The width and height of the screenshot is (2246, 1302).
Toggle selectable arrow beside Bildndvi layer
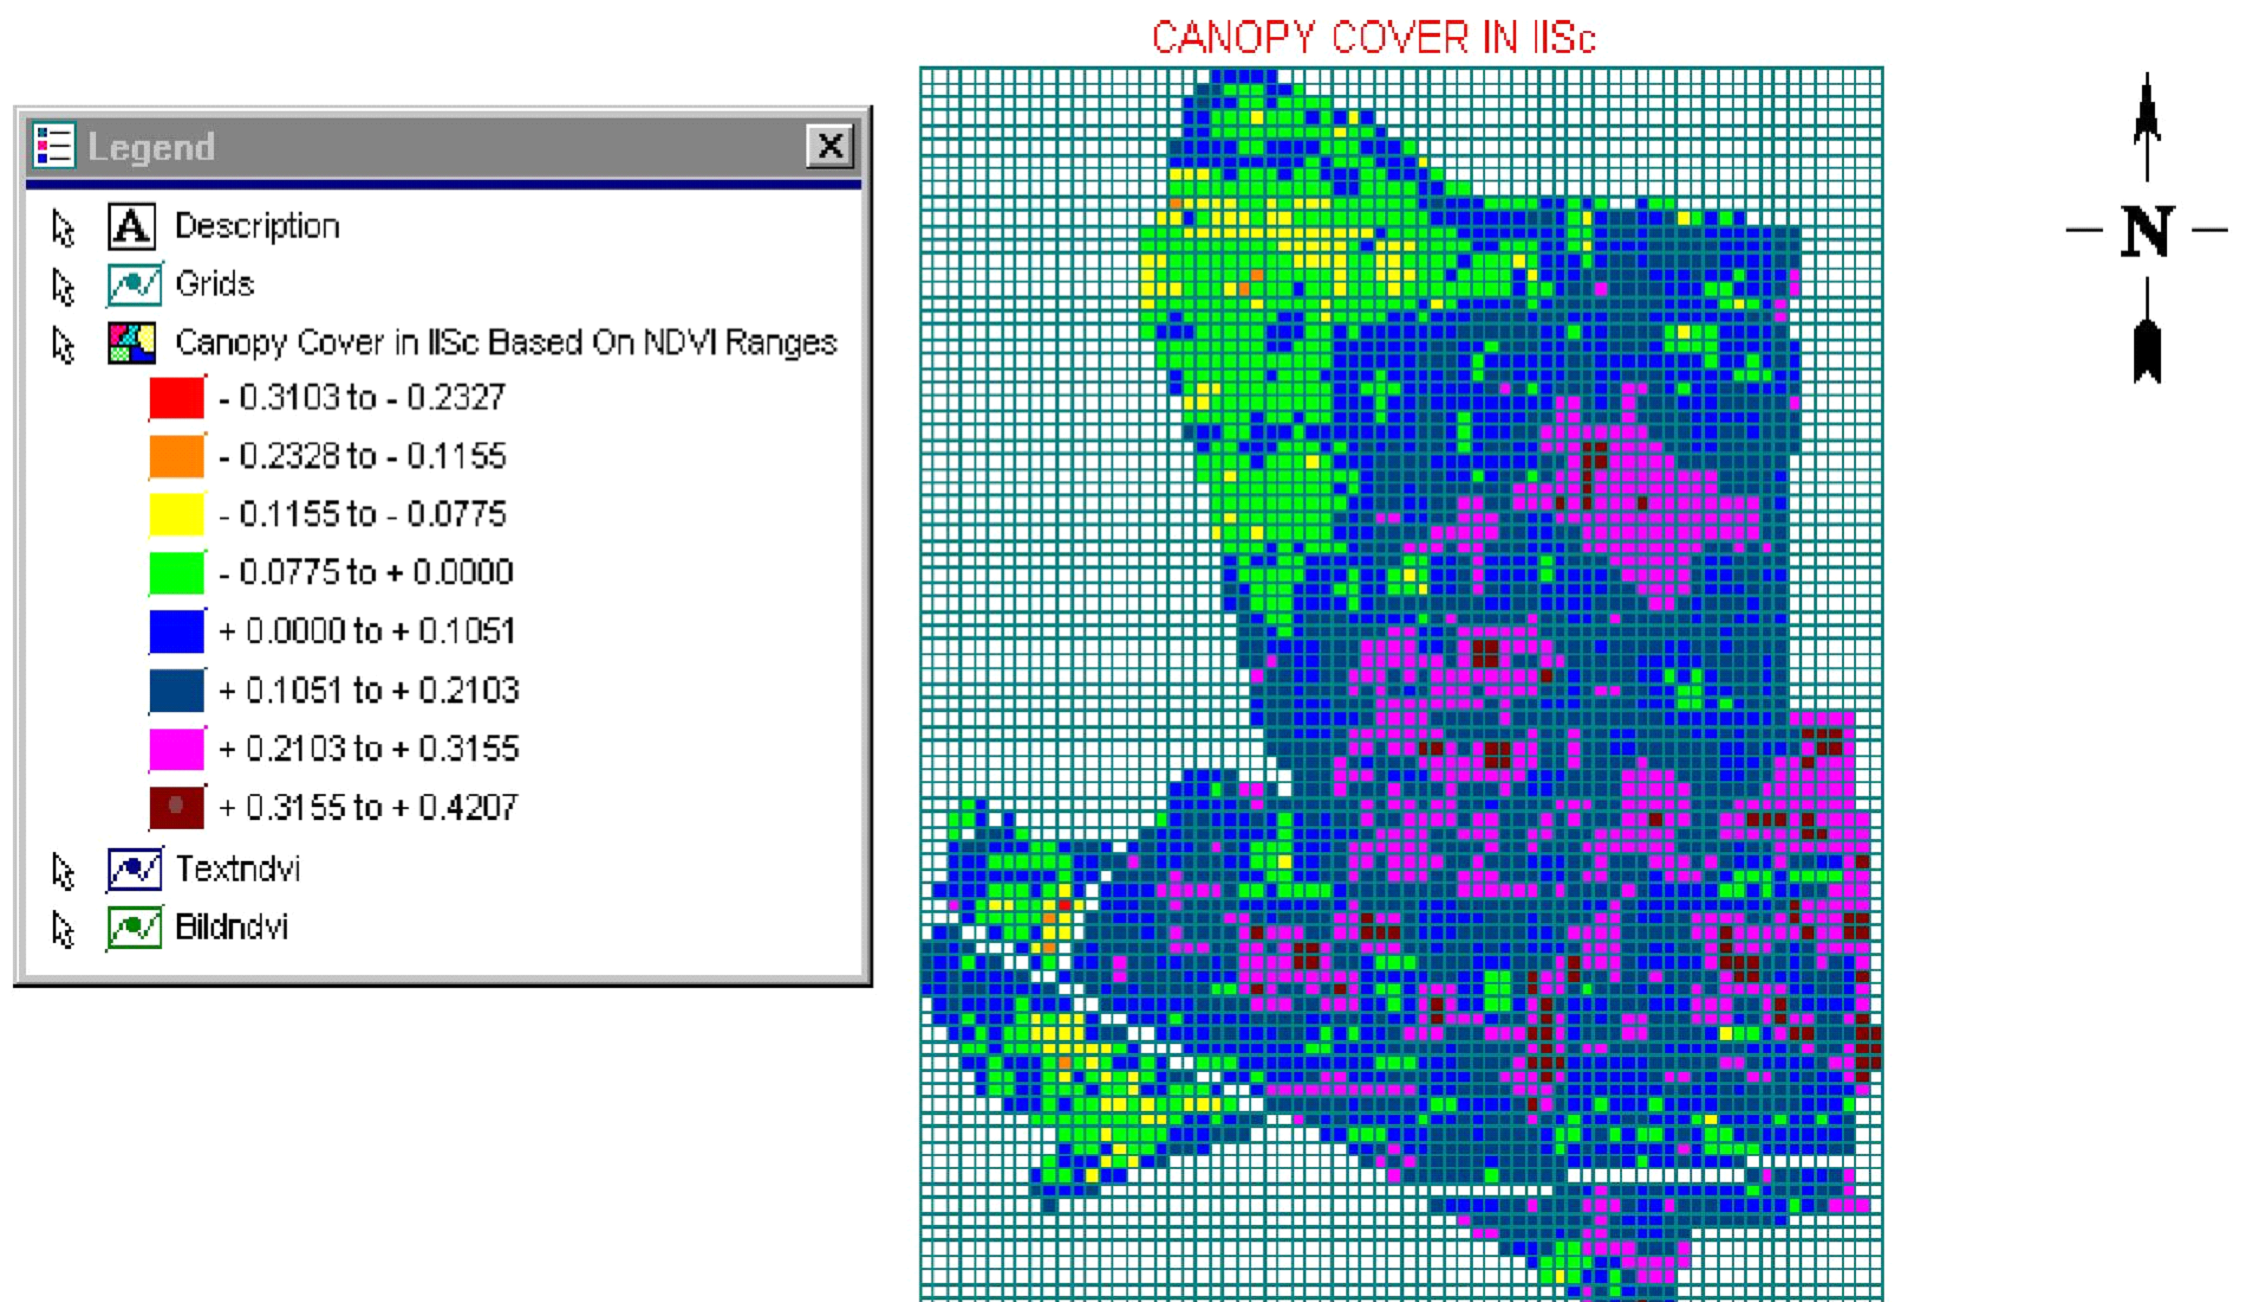click(x=63, y=929)
